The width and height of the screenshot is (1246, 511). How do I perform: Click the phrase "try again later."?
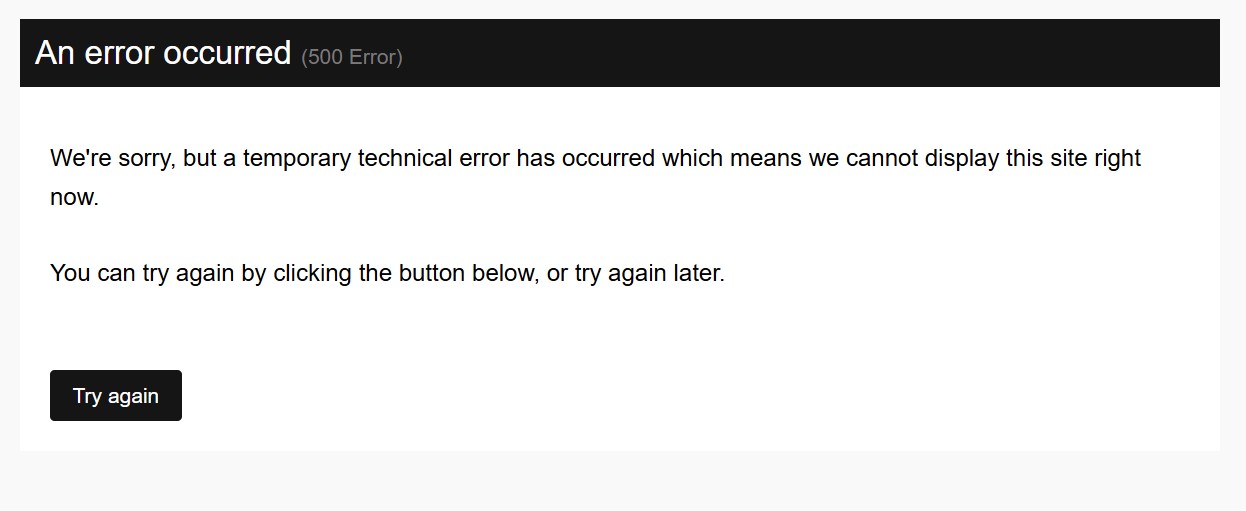(649, 272)
